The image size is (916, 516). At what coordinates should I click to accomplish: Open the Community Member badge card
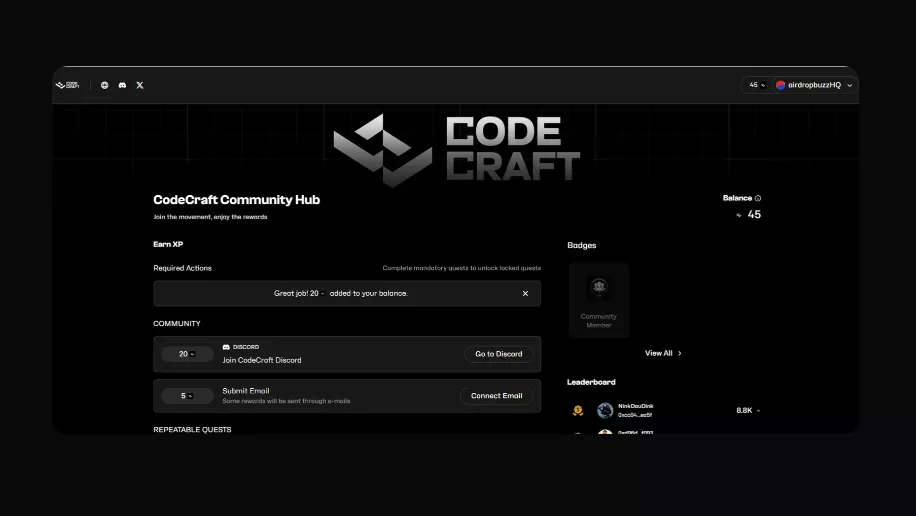click(599, 300)
